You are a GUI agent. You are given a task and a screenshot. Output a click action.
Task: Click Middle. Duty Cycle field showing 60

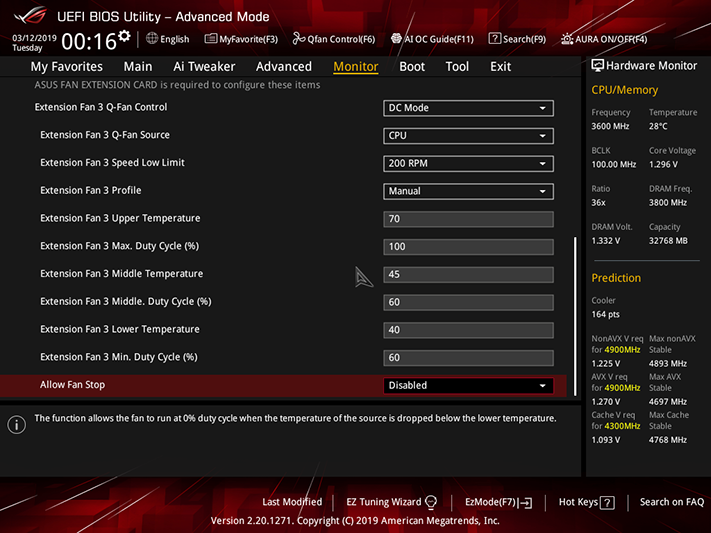click(468, 302)
